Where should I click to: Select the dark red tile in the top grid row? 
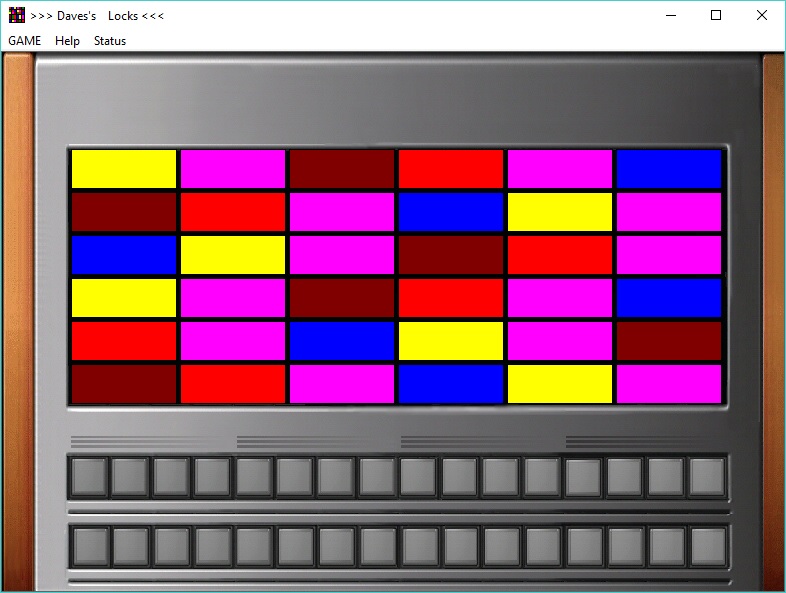(342, 169)
